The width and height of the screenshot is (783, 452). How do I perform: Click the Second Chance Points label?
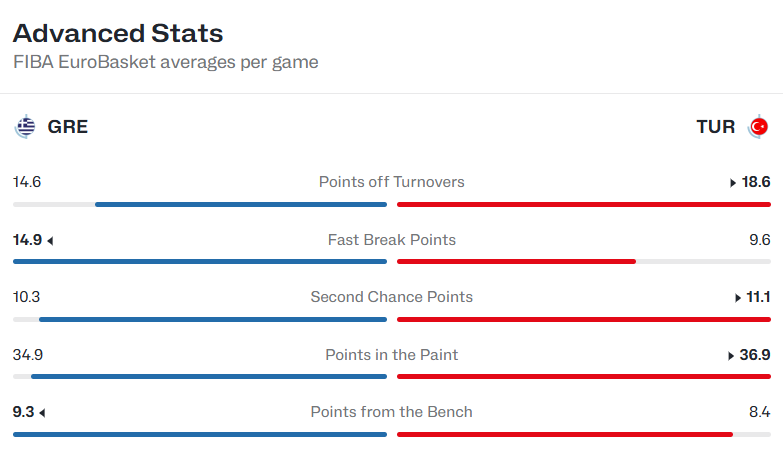click(x=392, y=297)
